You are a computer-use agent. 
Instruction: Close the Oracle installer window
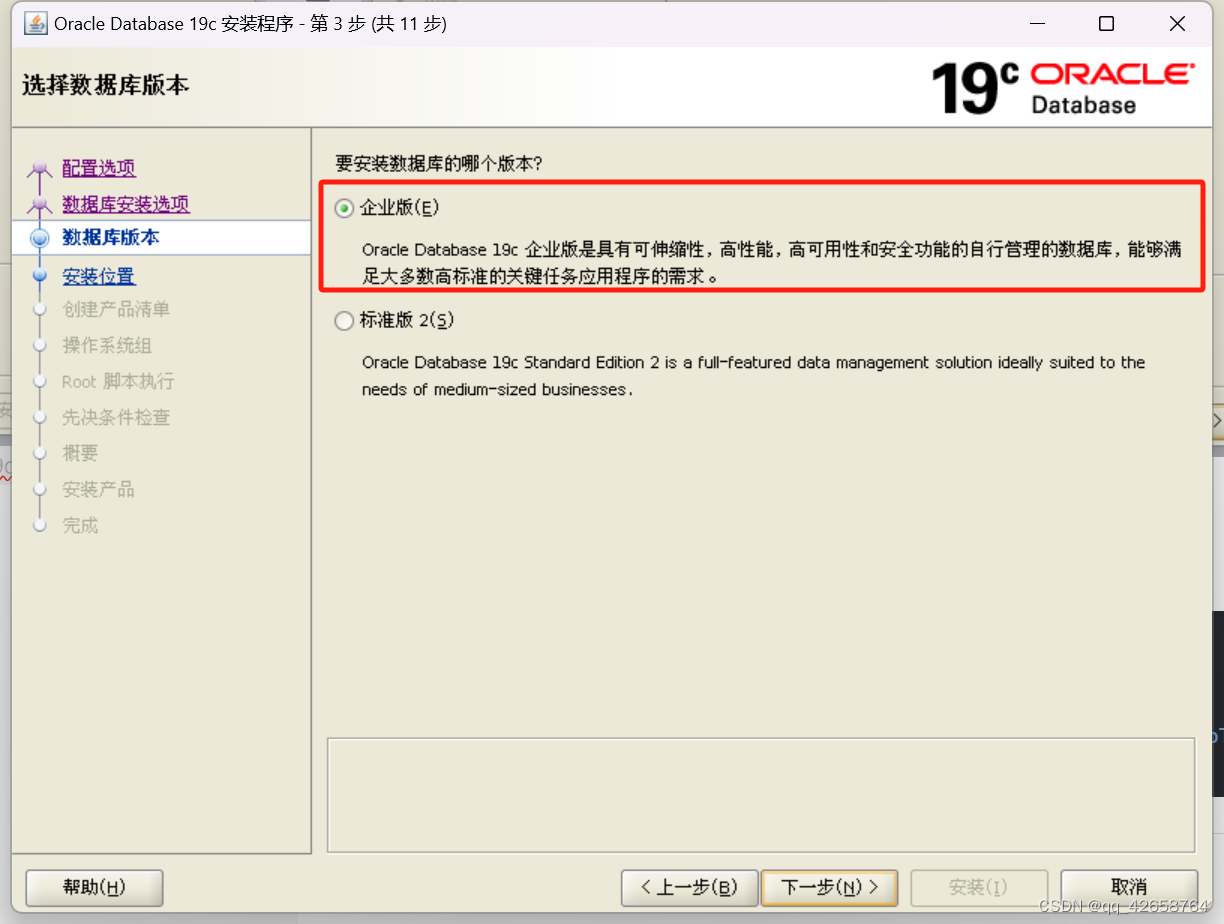click(1175, 24)
